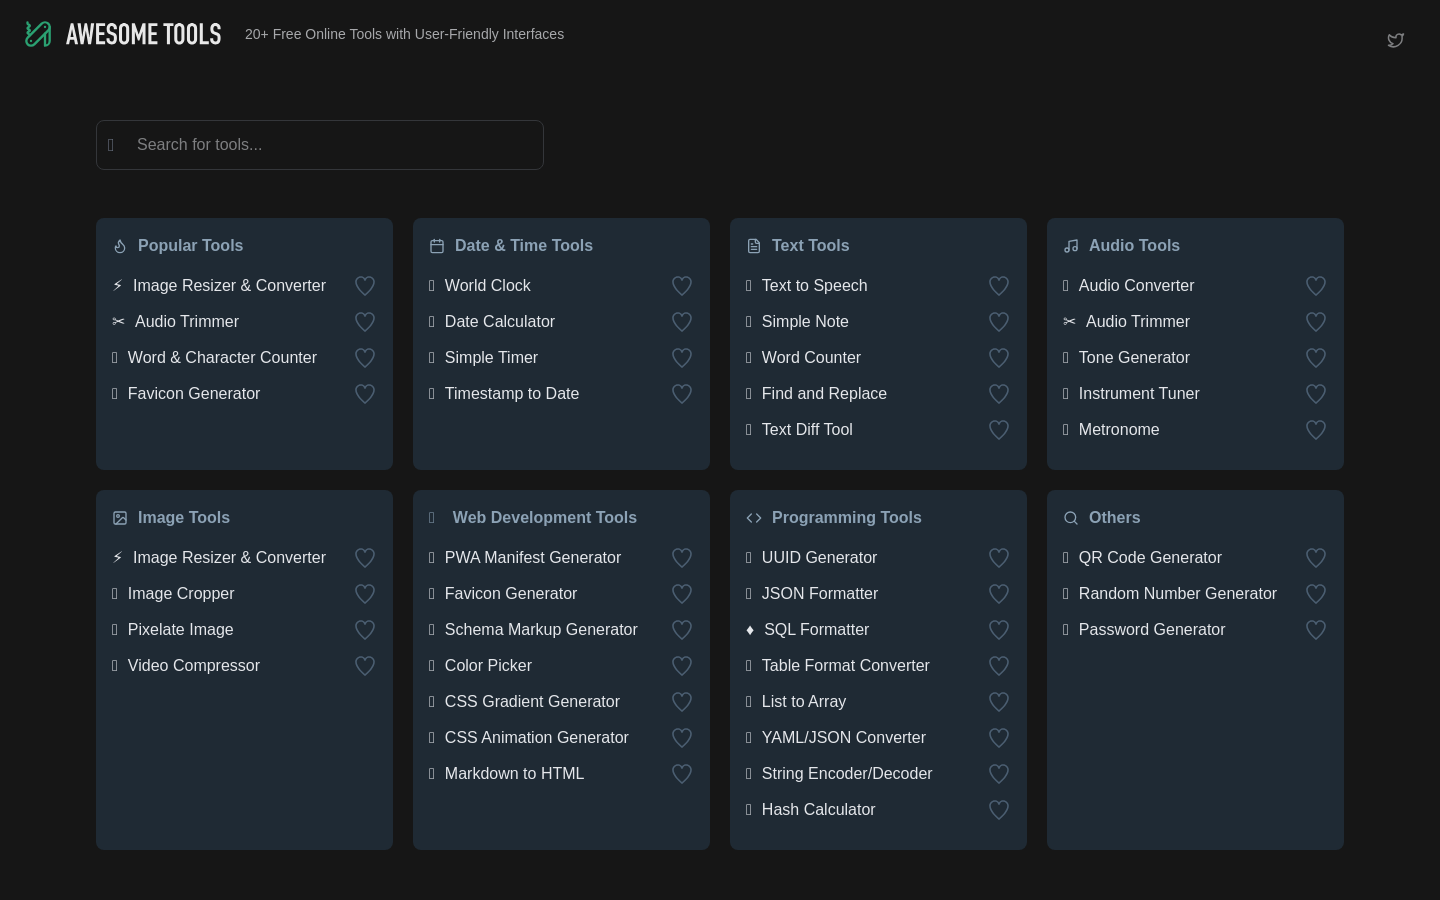Favorite Image Resizer & Converter in Popular Tools

click(365, 286)
